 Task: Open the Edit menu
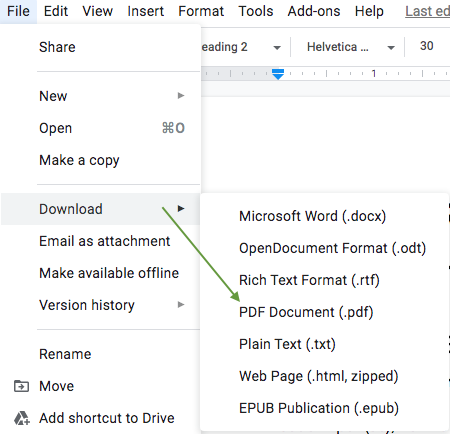tap(56, 11)
